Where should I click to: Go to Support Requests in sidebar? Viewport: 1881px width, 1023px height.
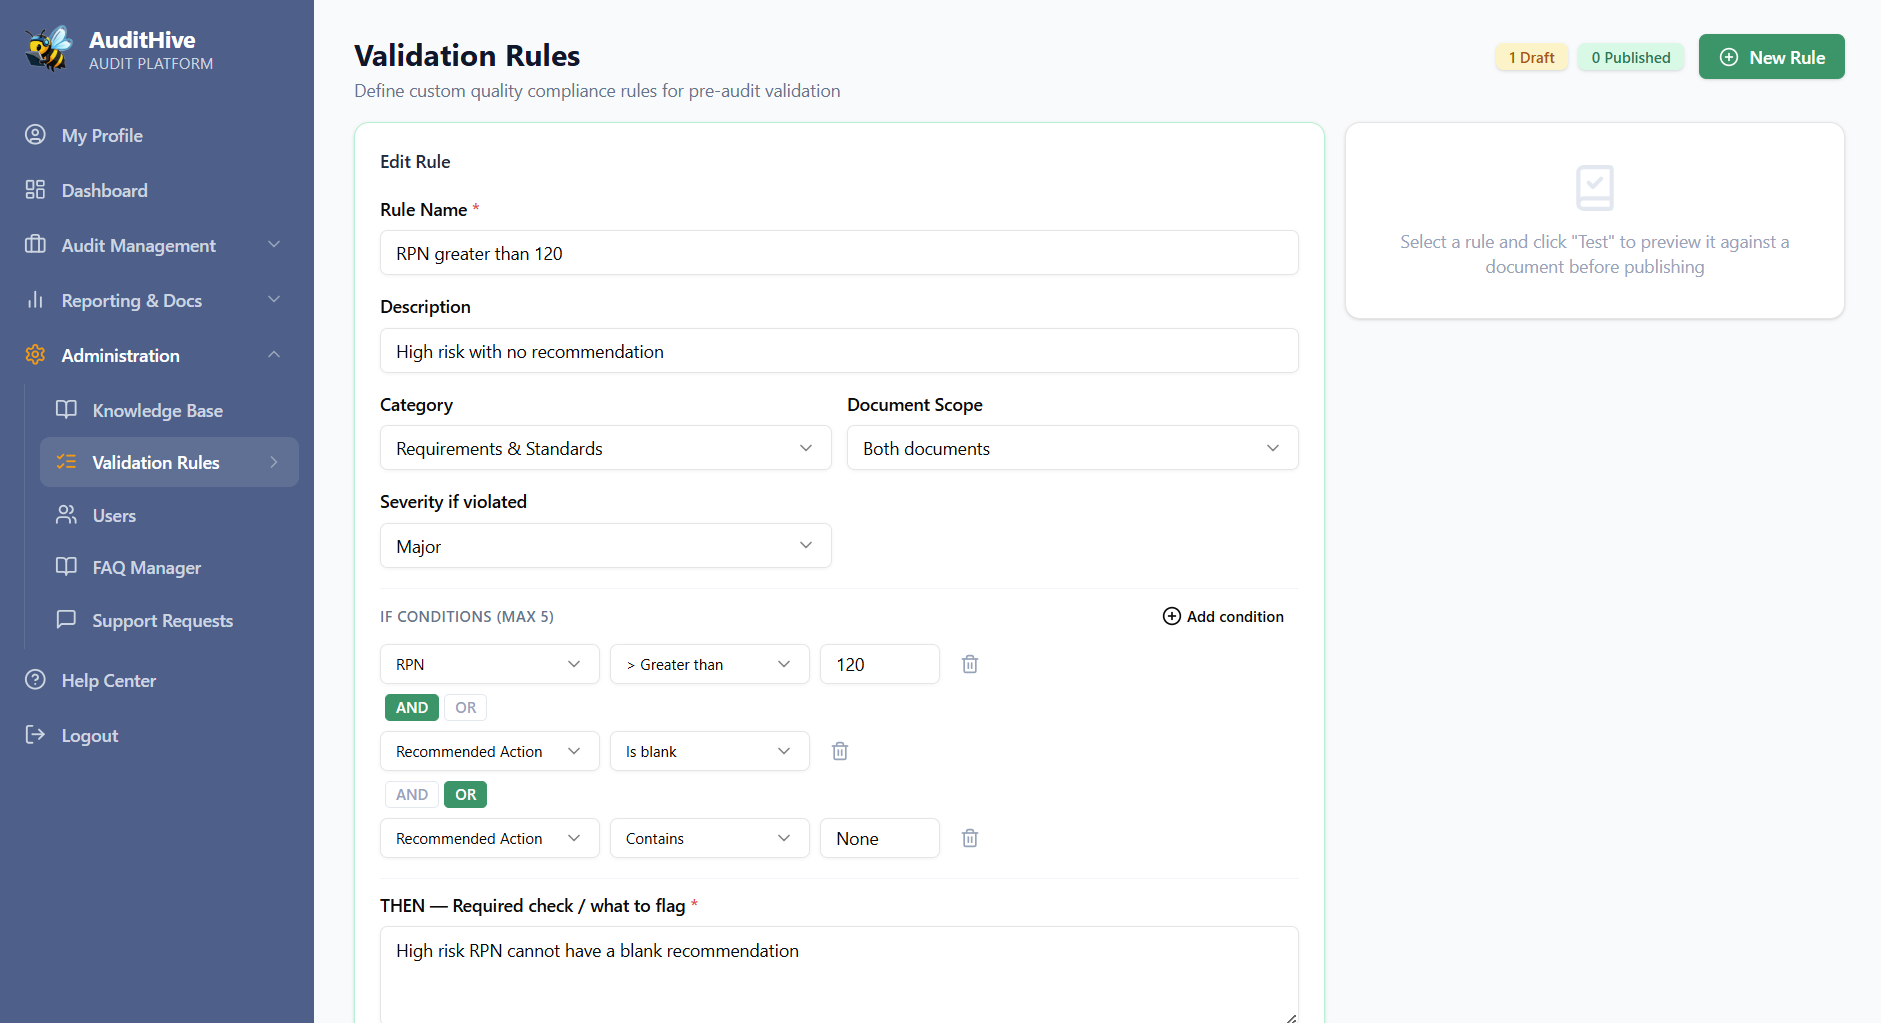click(162, 620)
